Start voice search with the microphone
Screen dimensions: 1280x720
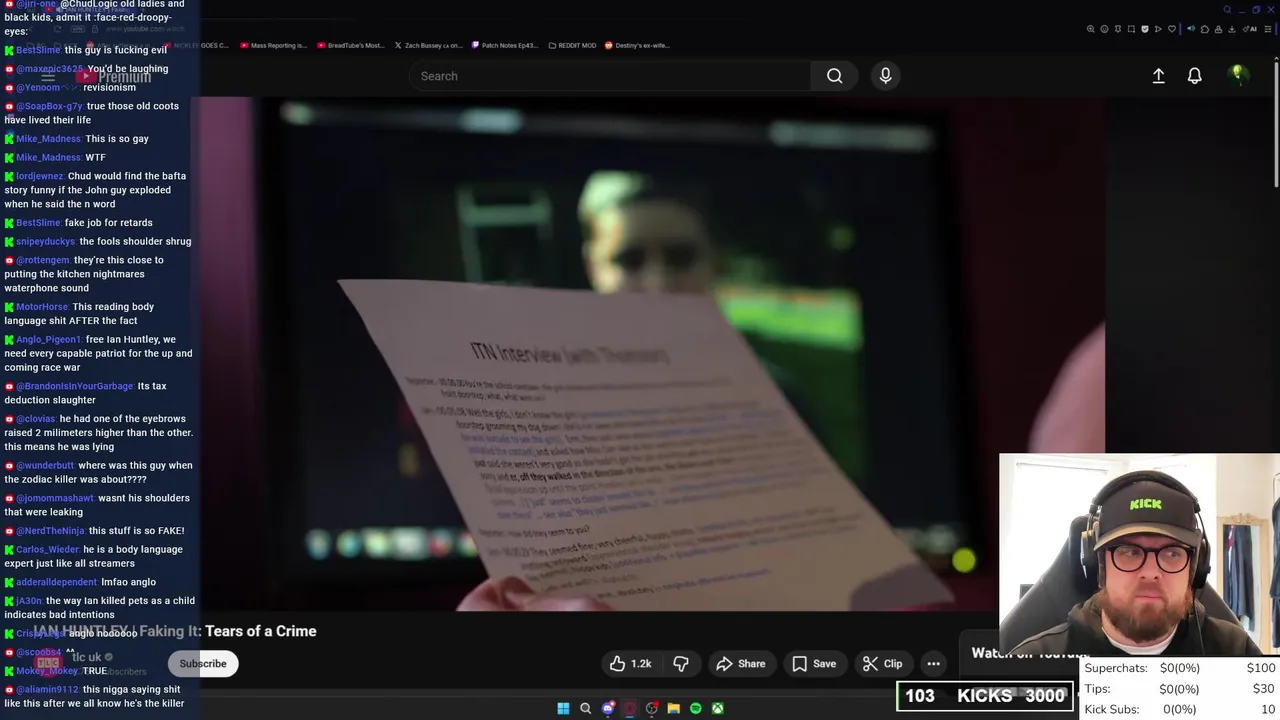tap(885, 76)
